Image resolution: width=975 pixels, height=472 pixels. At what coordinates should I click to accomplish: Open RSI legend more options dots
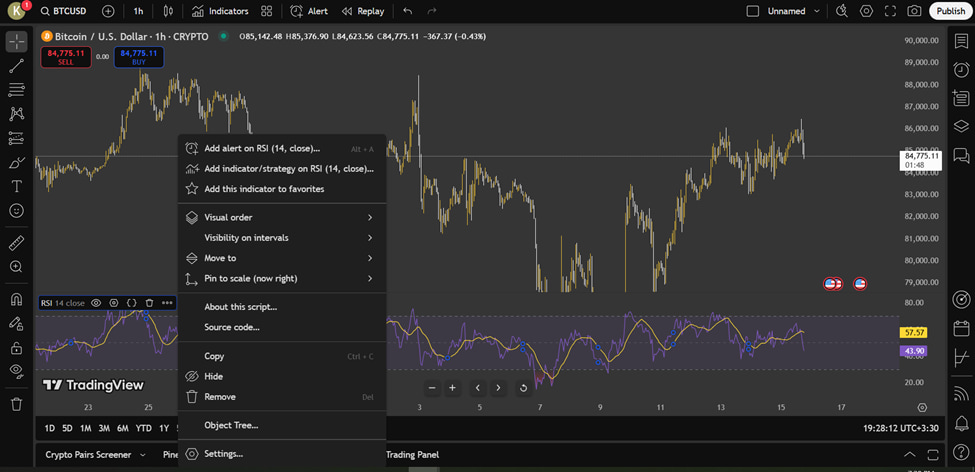pyautogui.click(x=167, y=303)
